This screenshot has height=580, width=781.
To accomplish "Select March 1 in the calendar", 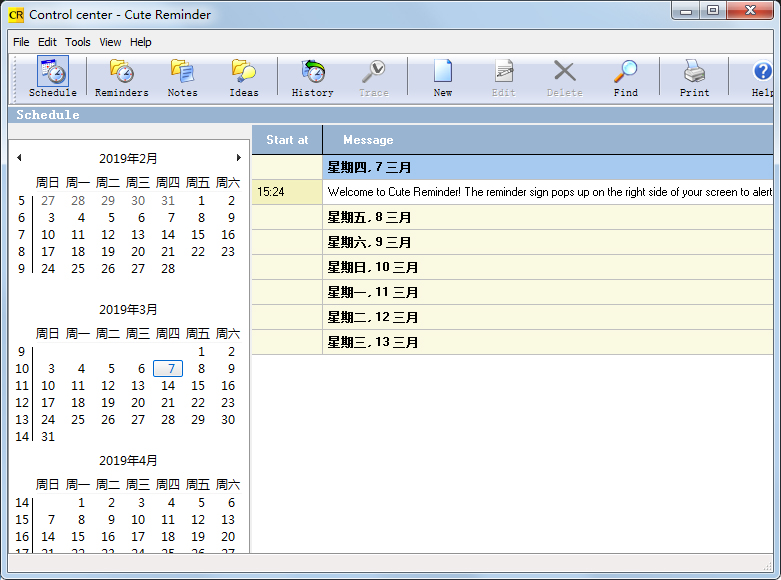I will (201, 352).
